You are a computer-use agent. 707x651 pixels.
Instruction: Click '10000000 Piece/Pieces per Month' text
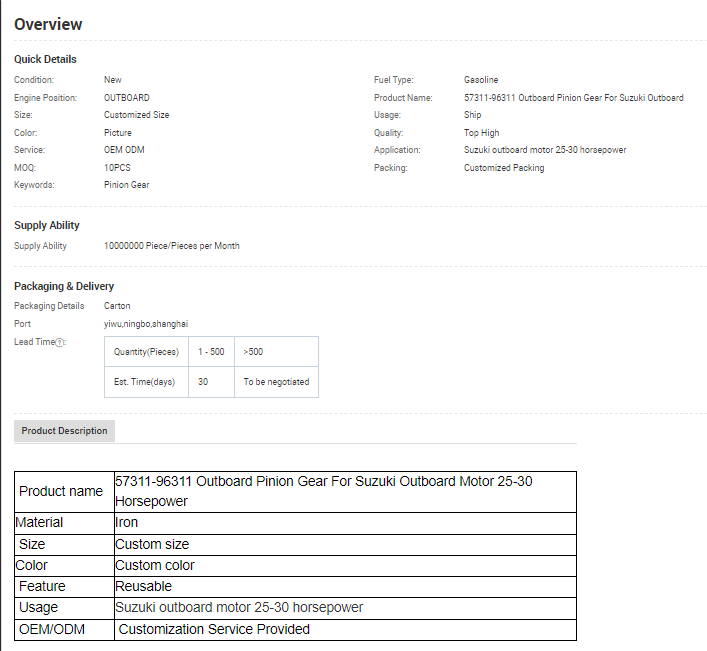[x=171, y=246]
